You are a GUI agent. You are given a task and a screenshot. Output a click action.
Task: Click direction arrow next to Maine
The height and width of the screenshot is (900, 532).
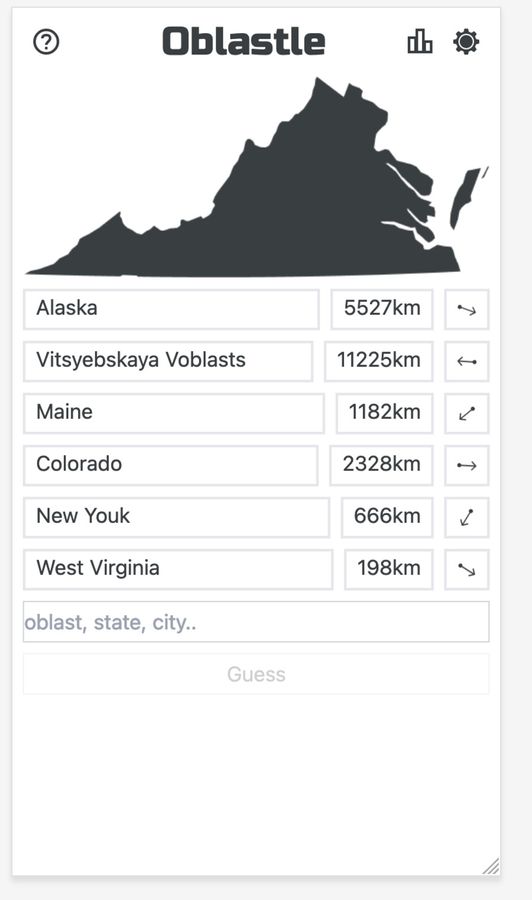click(467, 413)
